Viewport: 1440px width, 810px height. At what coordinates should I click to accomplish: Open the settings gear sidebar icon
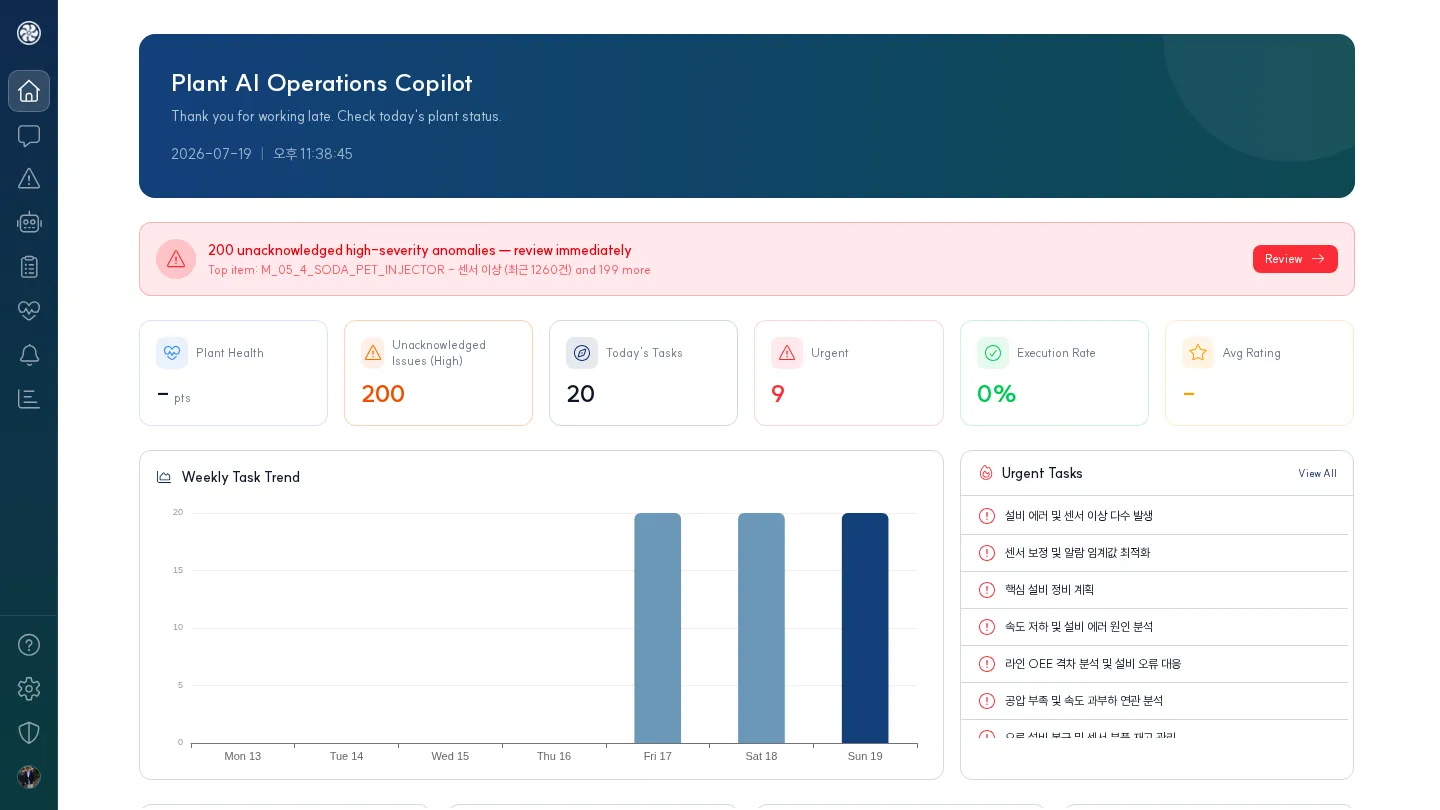[x=29, y=689]
